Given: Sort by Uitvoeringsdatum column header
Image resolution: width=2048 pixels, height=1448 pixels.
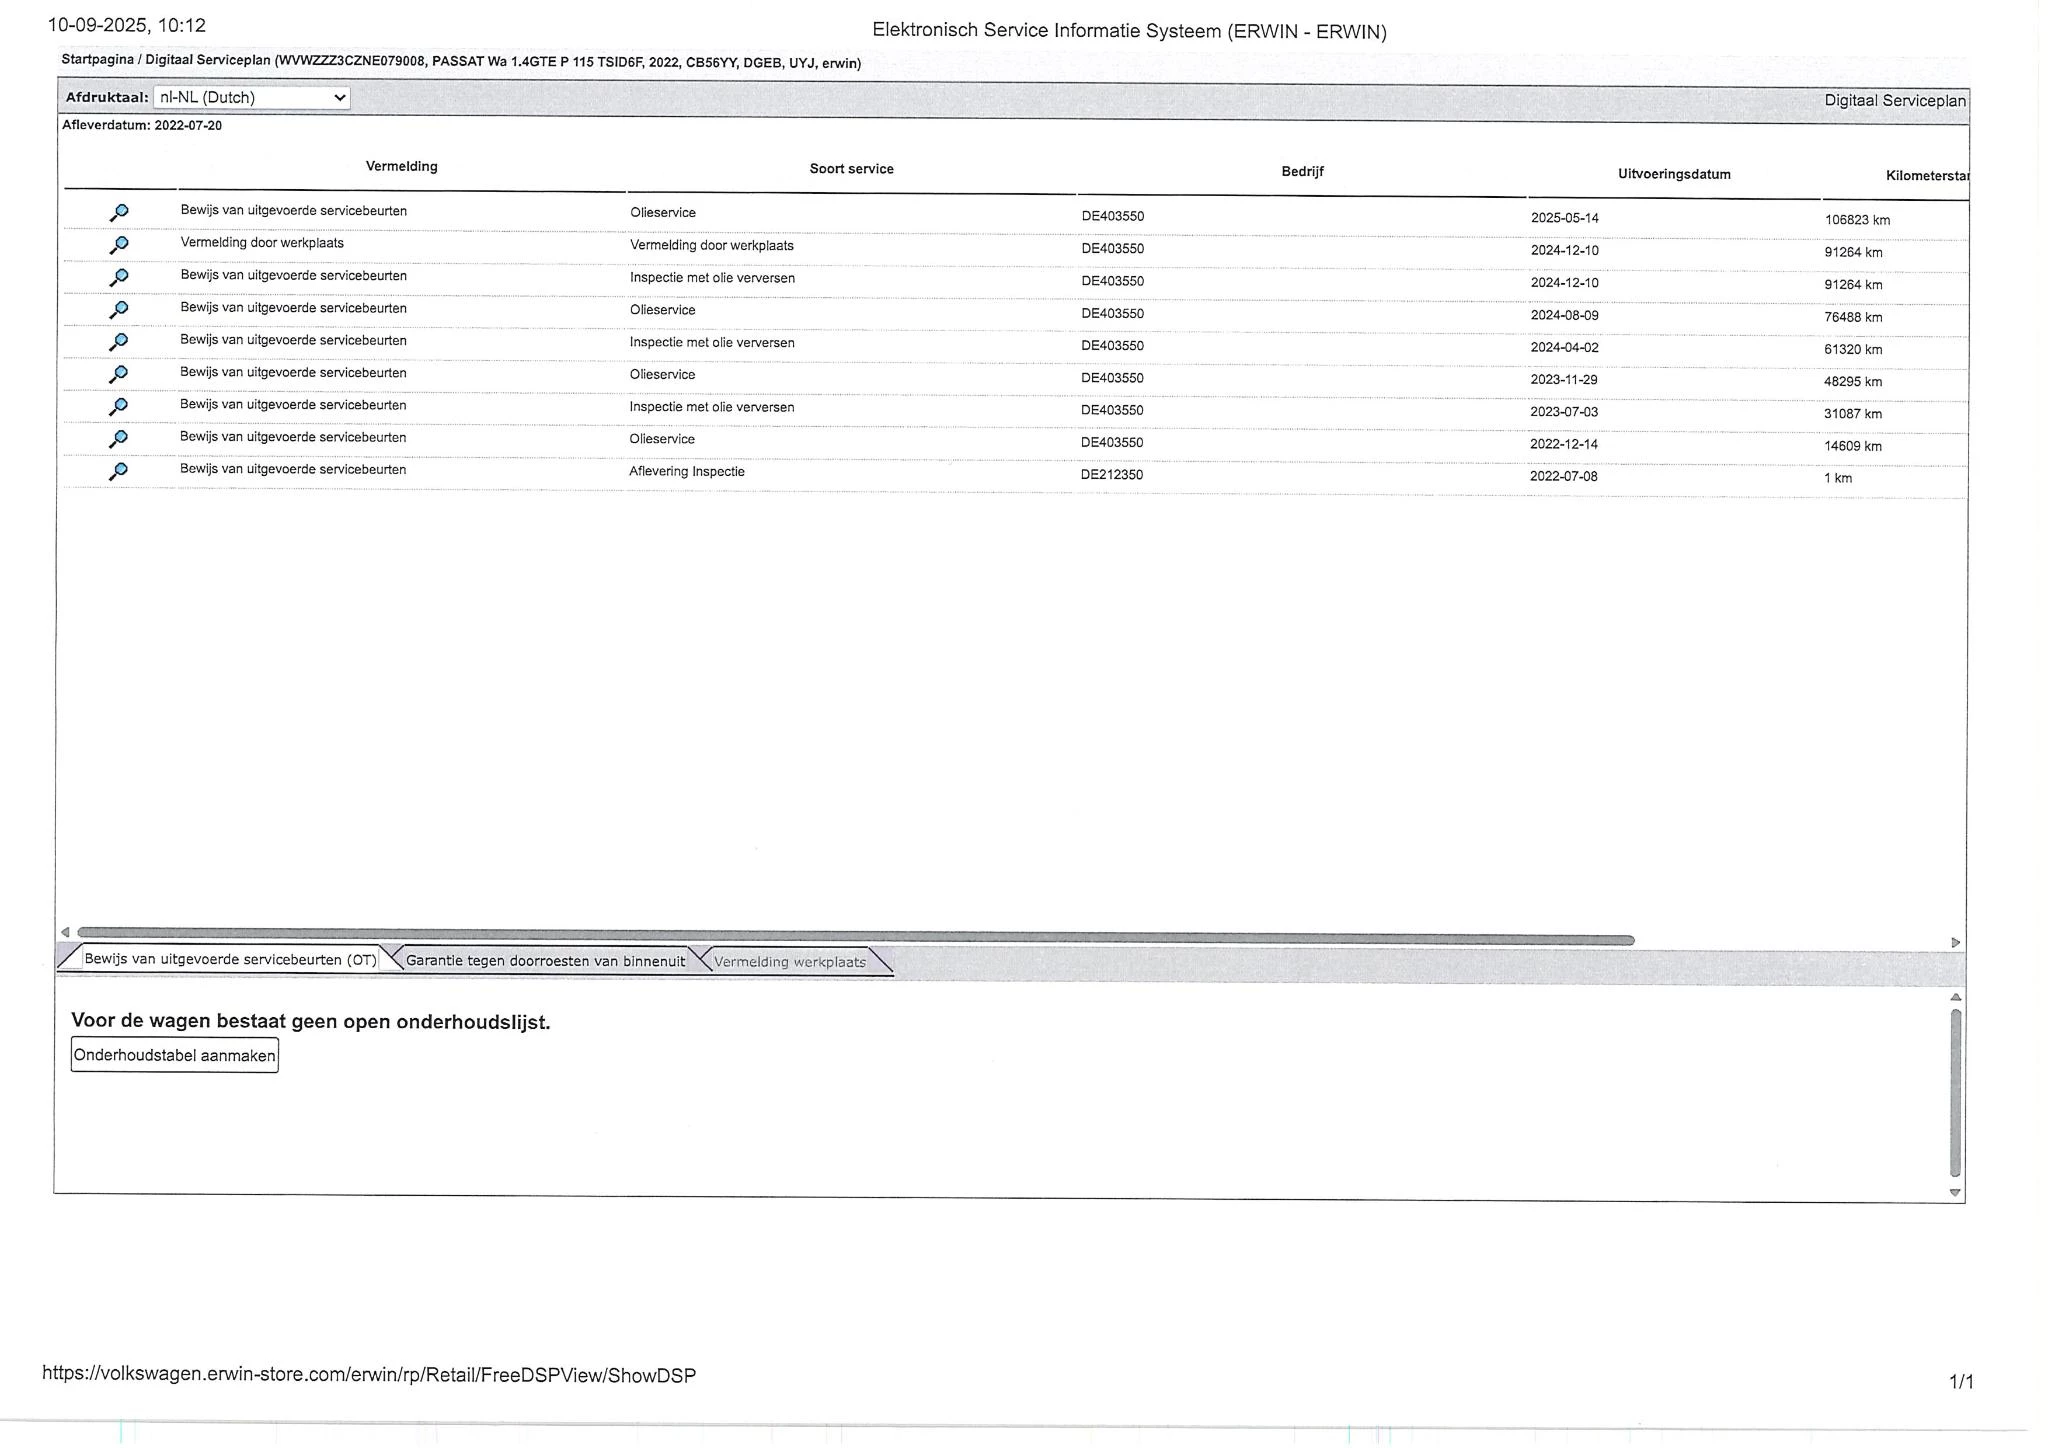Looking at the screenshot, I should (1674, 174).
